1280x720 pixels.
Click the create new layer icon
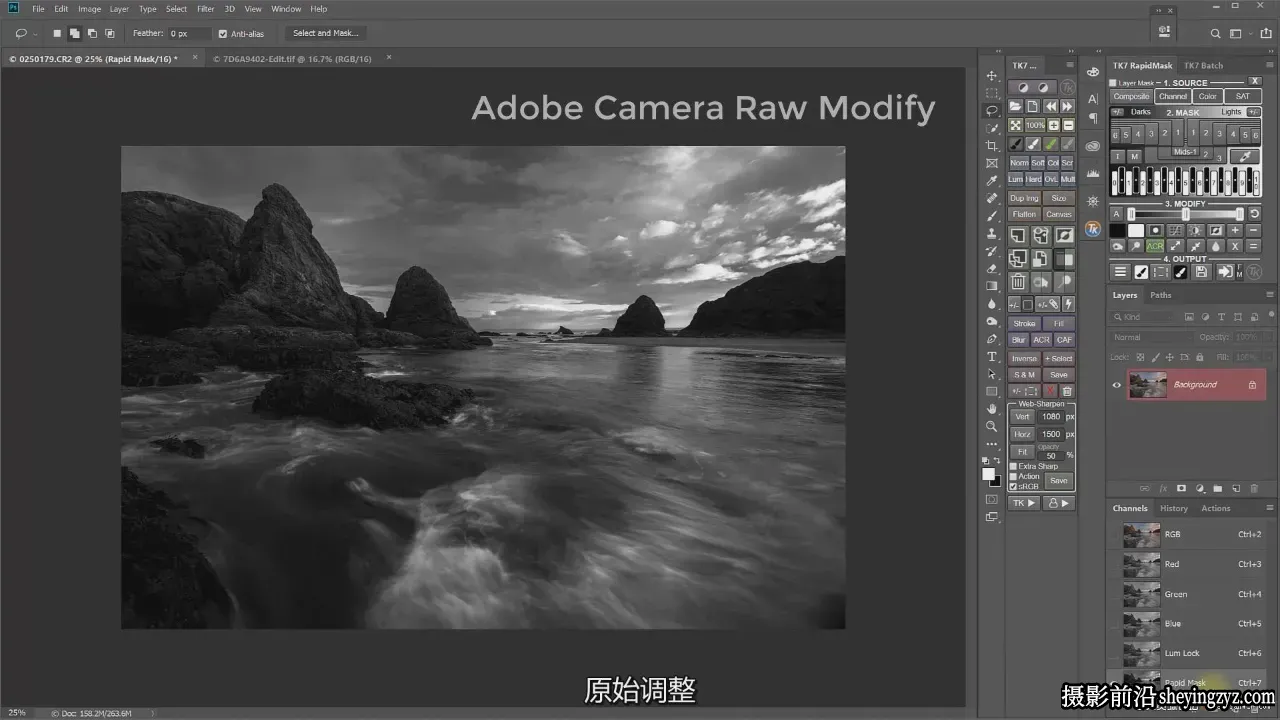click(1236, 489)
